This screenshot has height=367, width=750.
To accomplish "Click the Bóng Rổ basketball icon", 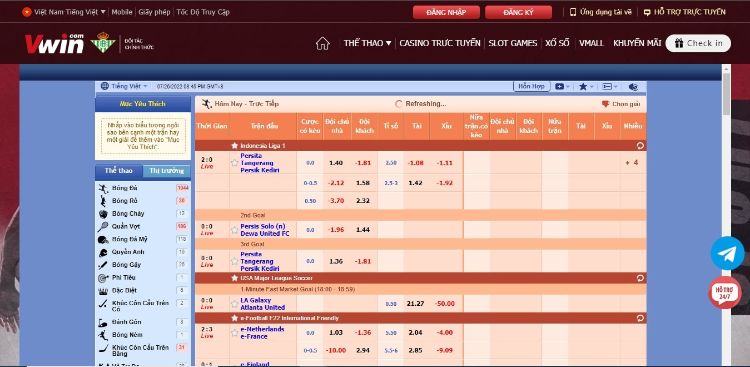I will [x=103, y=201].
